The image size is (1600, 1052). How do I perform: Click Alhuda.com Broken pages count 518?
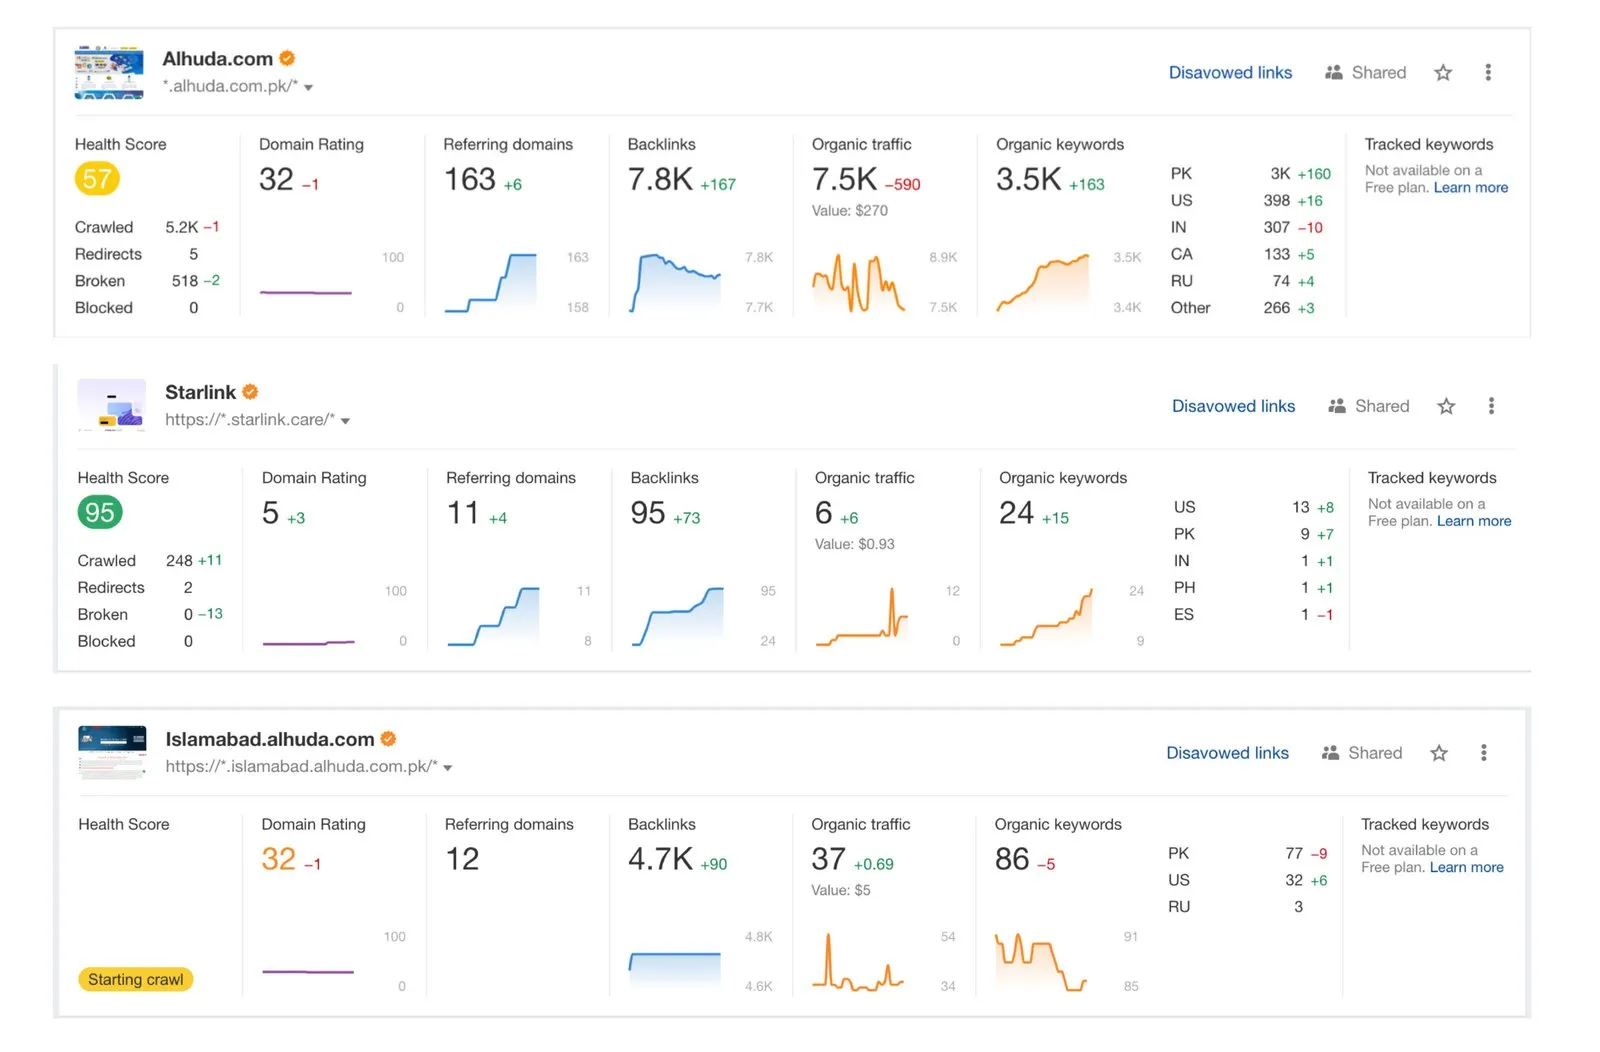(x=185, y=281)
